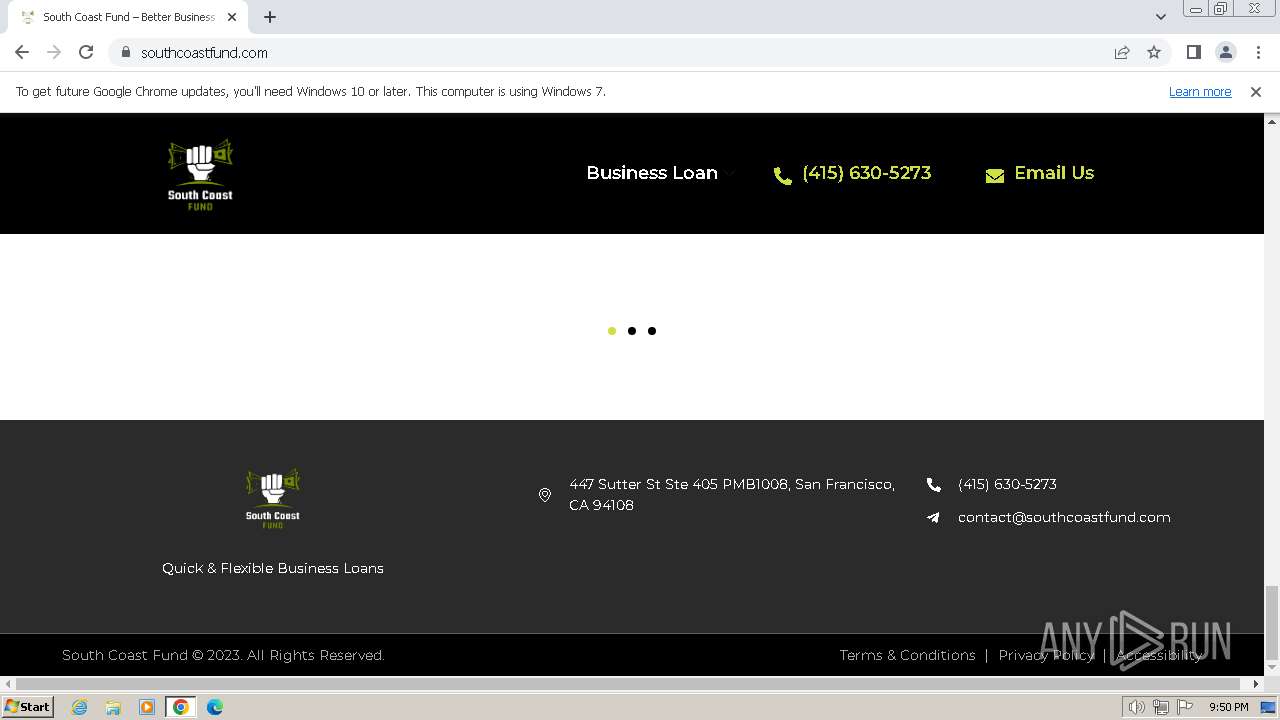Click the South Coast Fund header logo

tap(200, 174)
